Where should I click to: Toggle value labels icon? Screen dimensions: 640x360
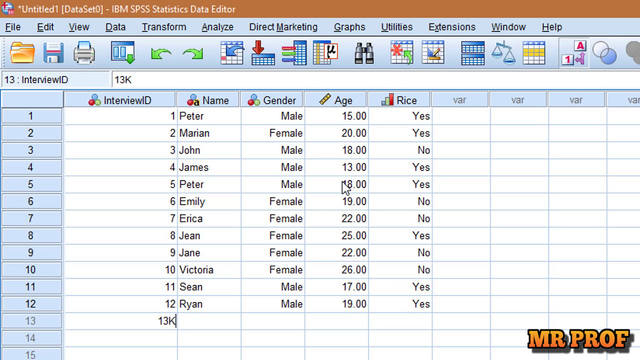(573, 53)
